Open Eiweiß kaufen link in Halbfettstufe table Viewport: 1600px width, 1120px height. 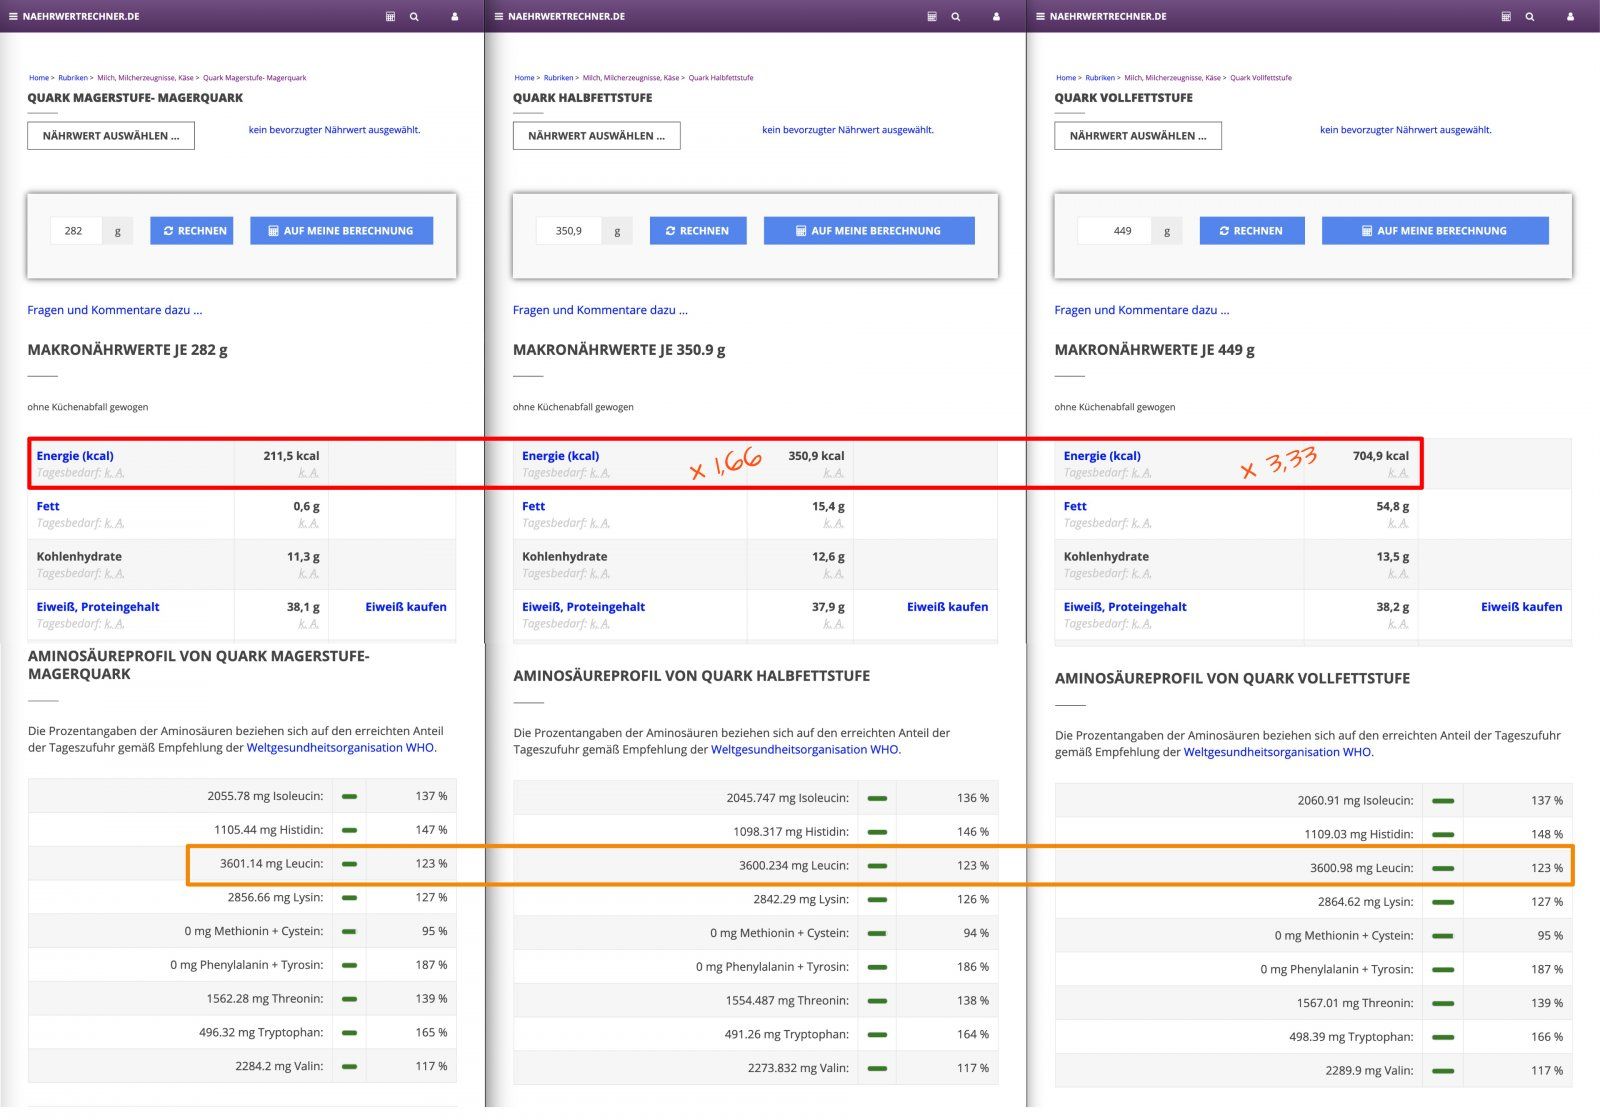click(946, 607)
